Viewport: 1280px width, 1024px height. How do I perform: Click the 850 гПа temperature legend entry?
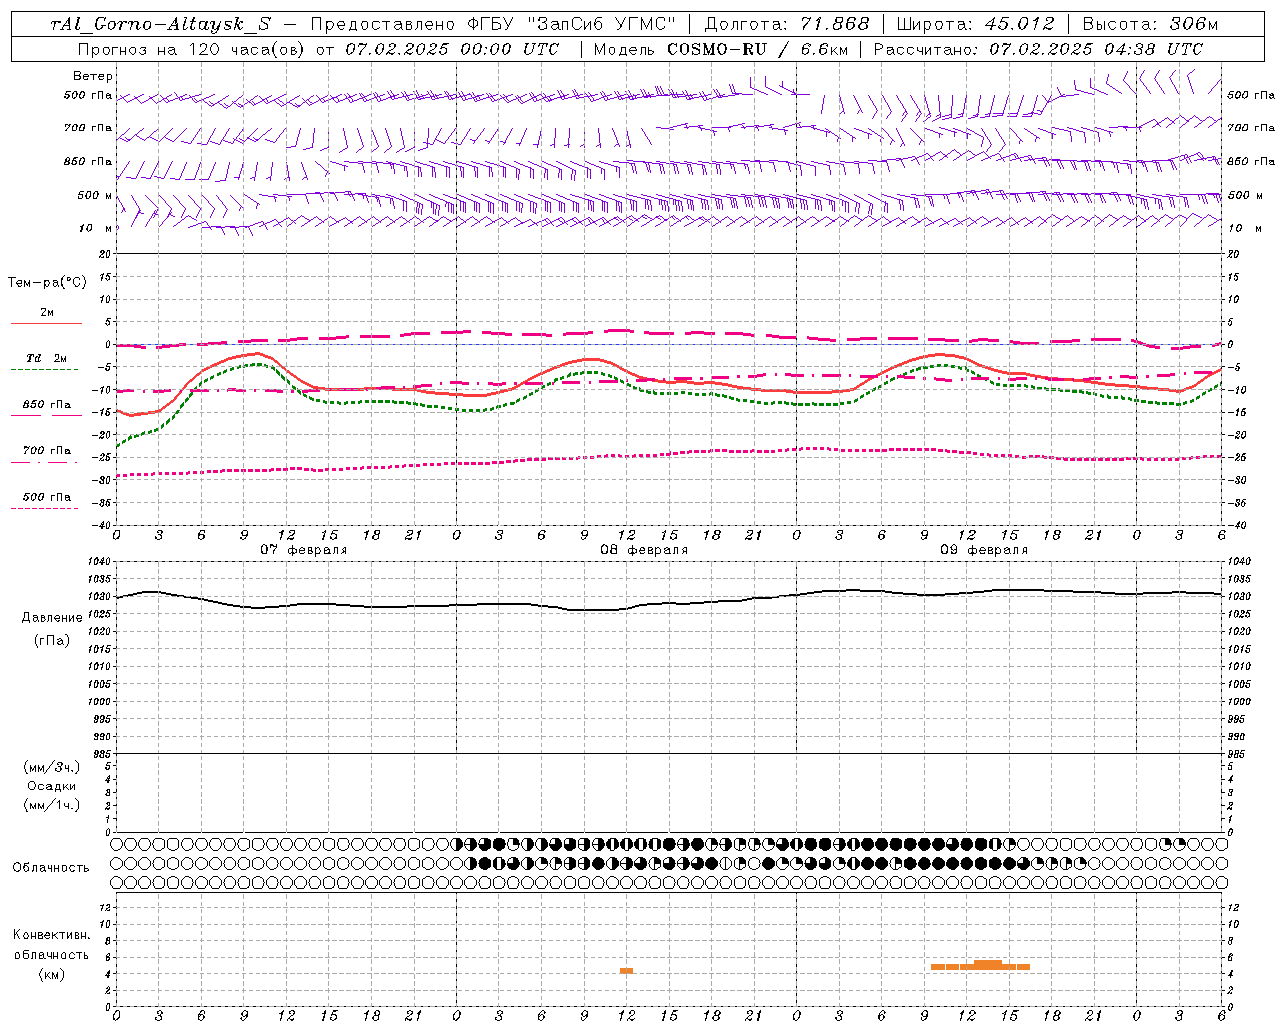coord(47,405)
